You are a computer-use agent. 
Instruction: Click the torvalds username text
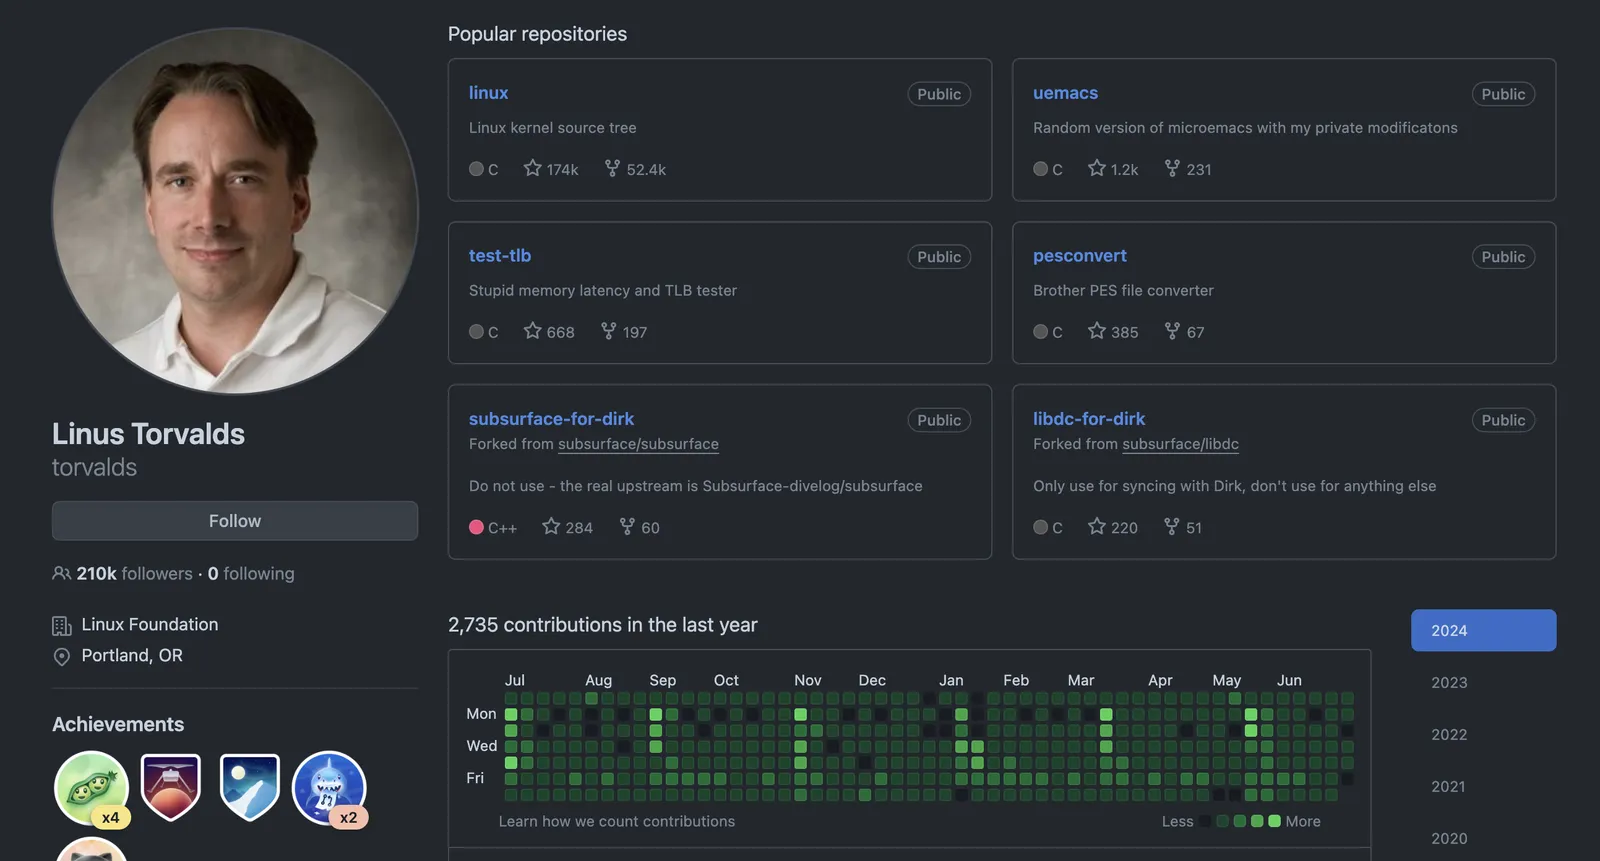tap(94, 467)
